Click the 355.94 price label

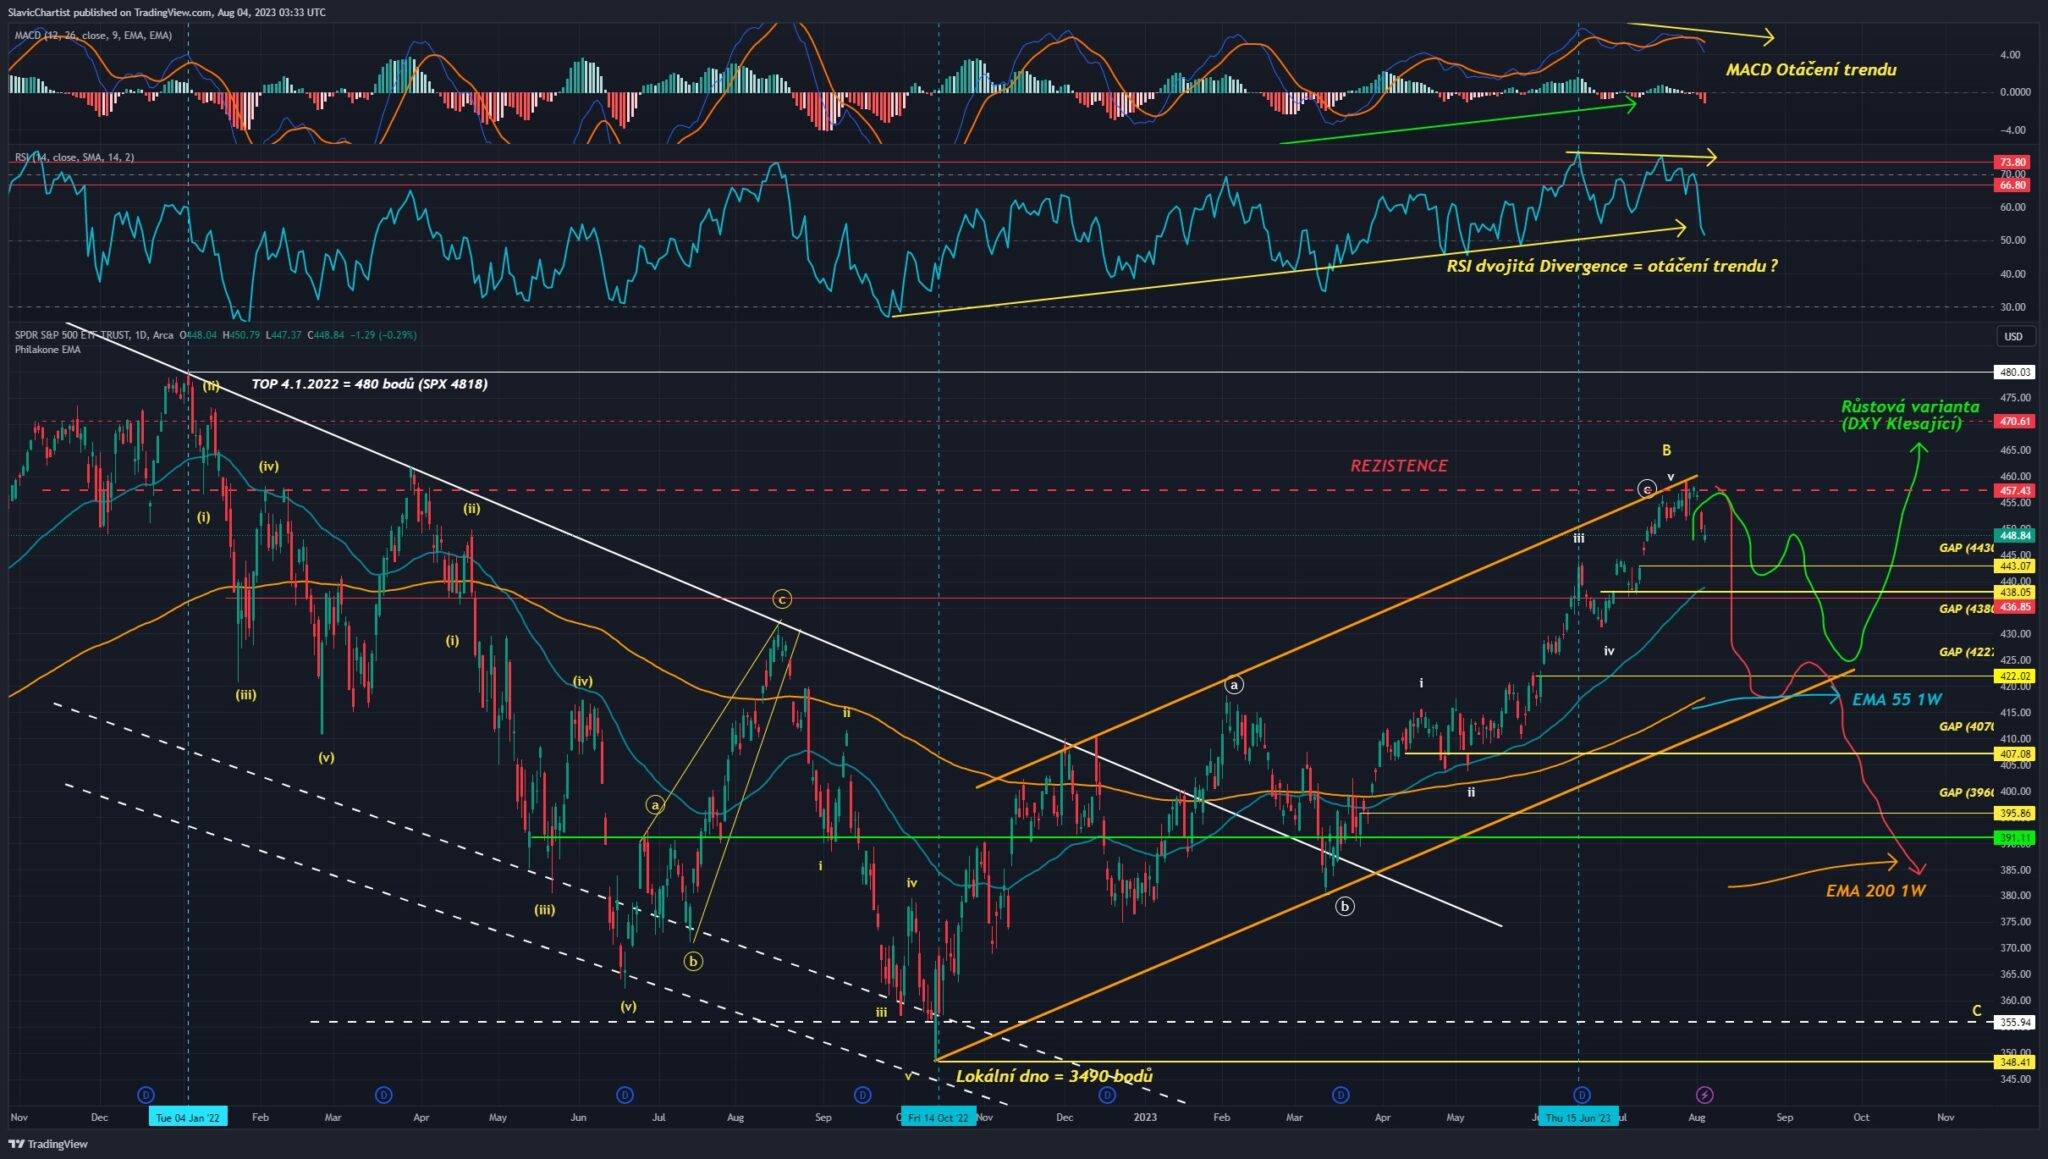click(2015, 1022)
